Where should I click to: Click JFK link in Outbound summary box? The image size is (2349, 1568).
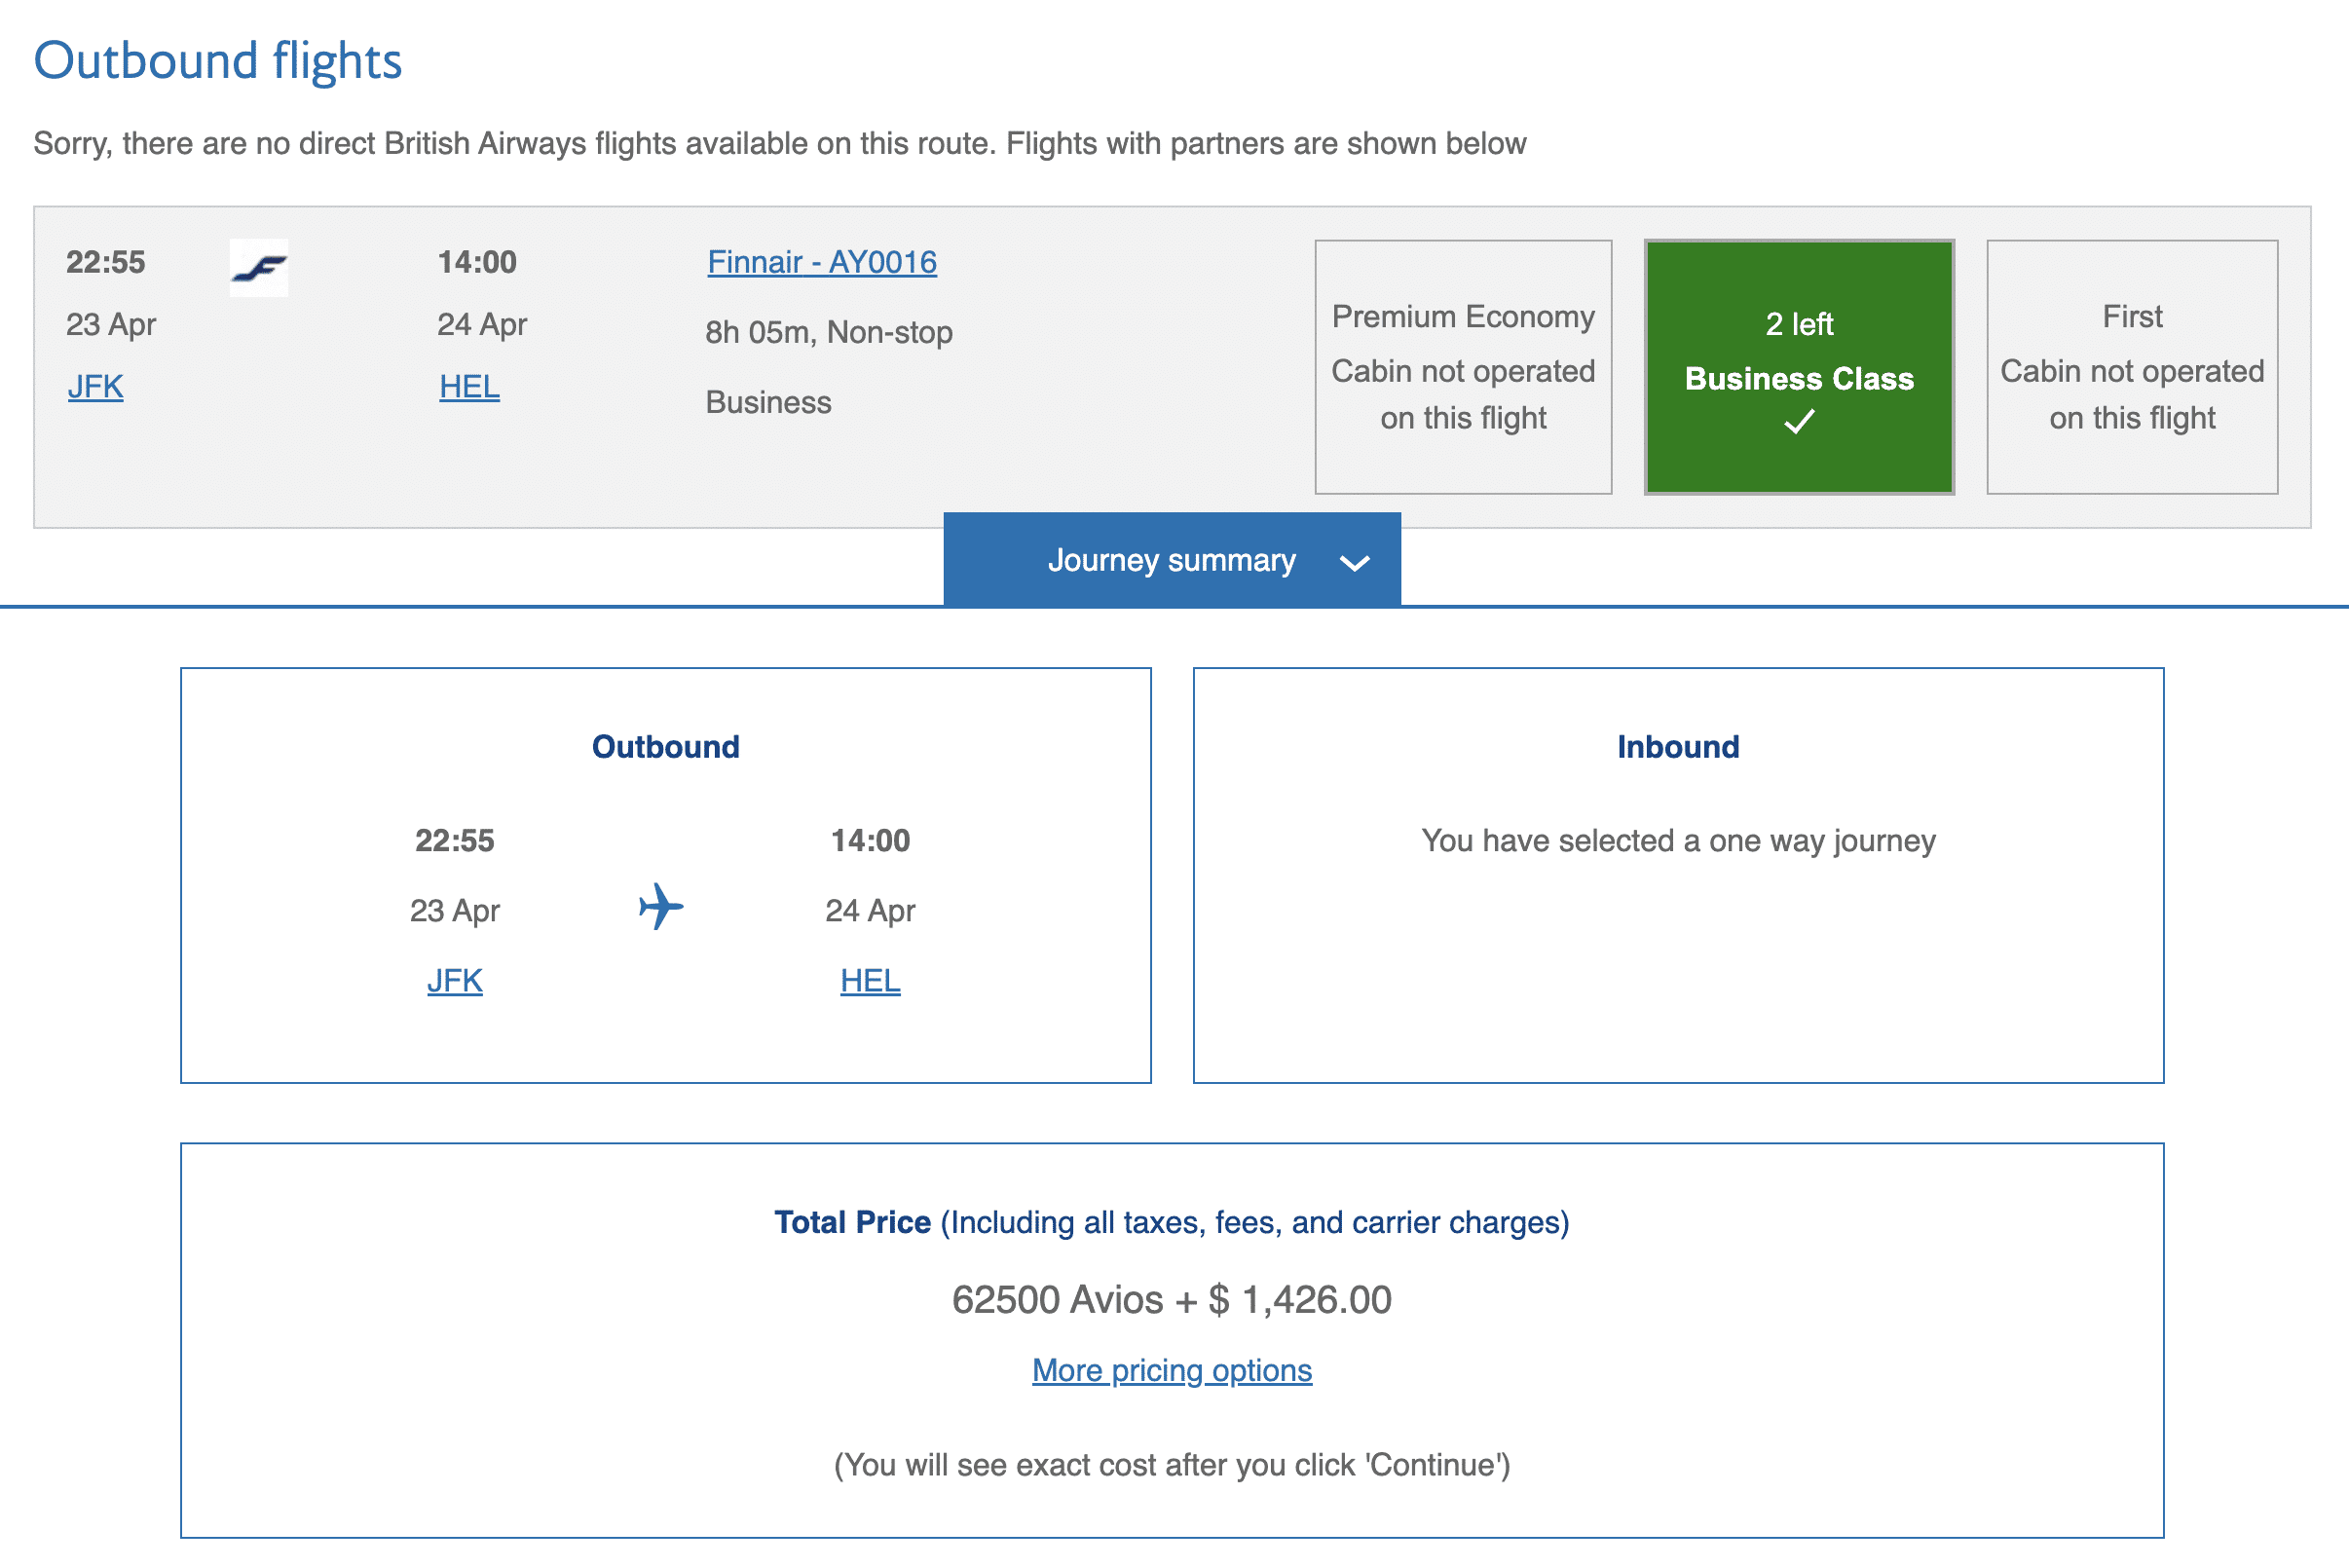(x=455, y=981)
